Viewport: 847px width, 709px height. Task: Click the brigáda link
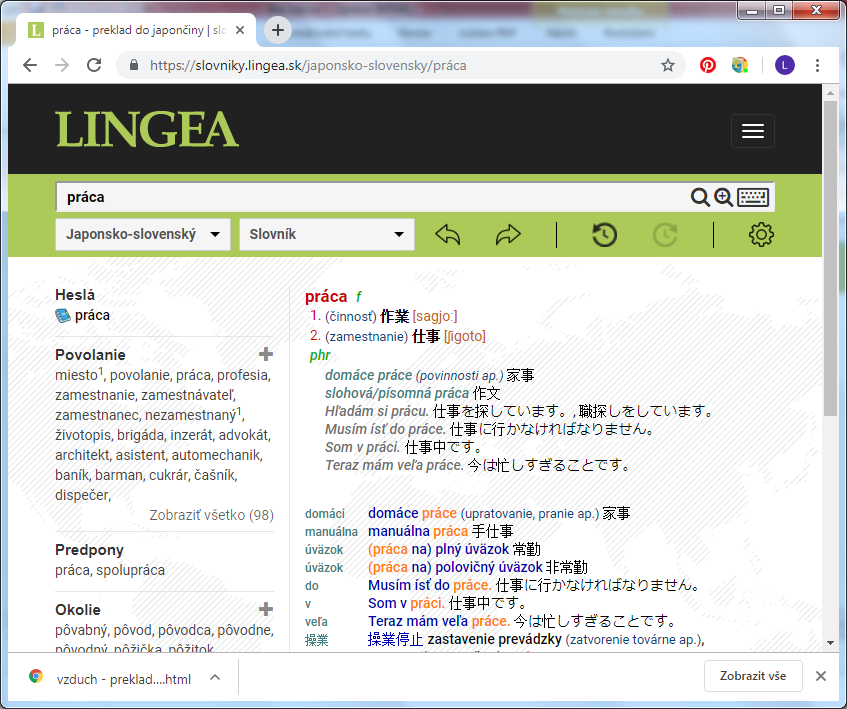[140, 435]
